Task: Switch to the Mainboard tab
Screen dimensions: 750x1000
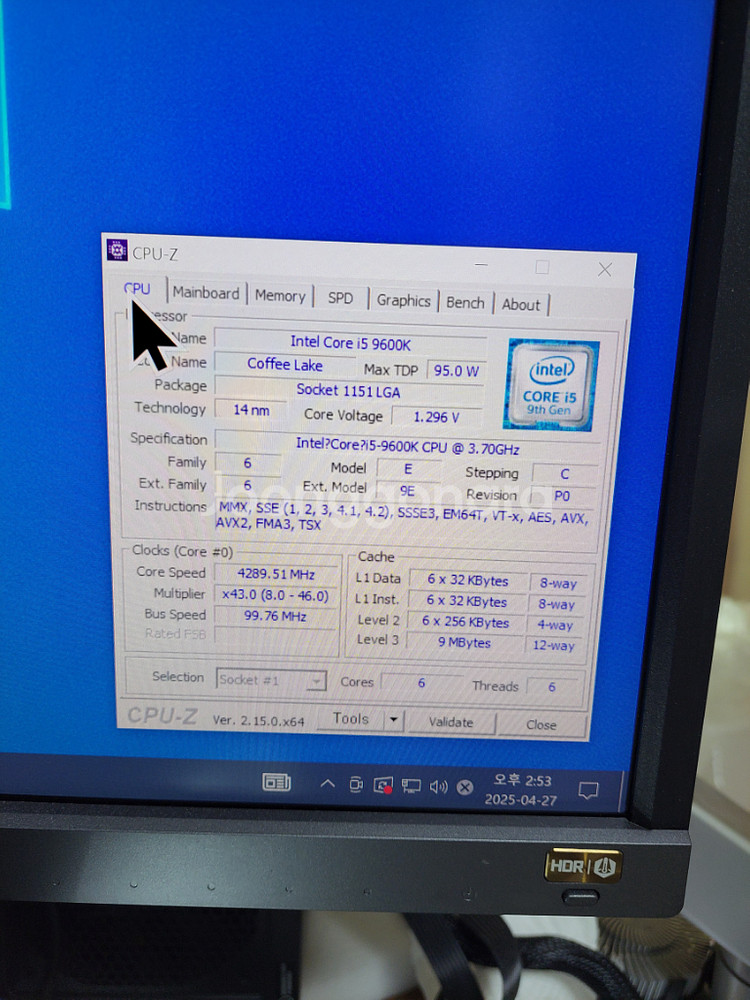Action: [x=206, y=293]
